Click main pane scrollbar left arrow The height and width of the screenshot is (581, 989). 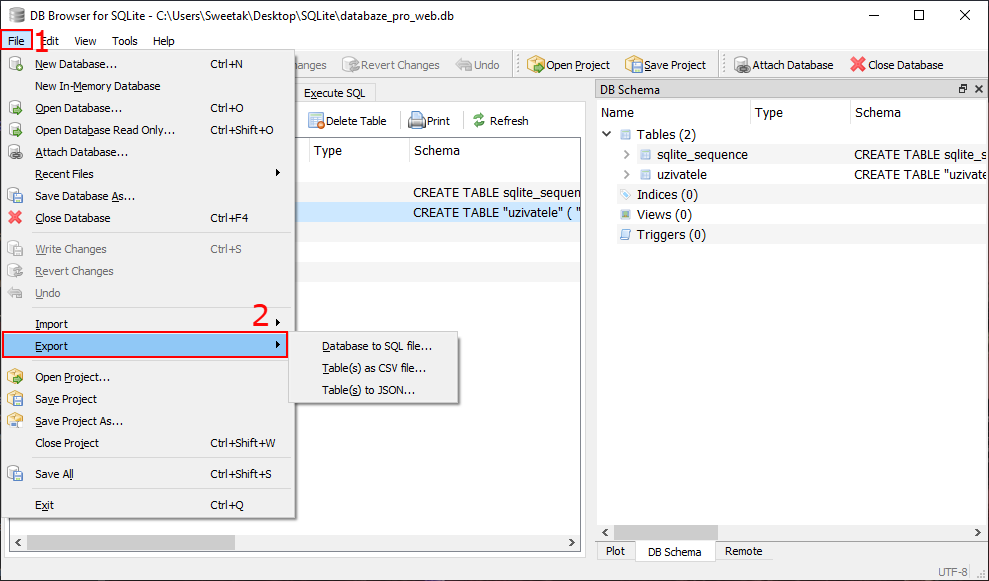pos(18,542)
